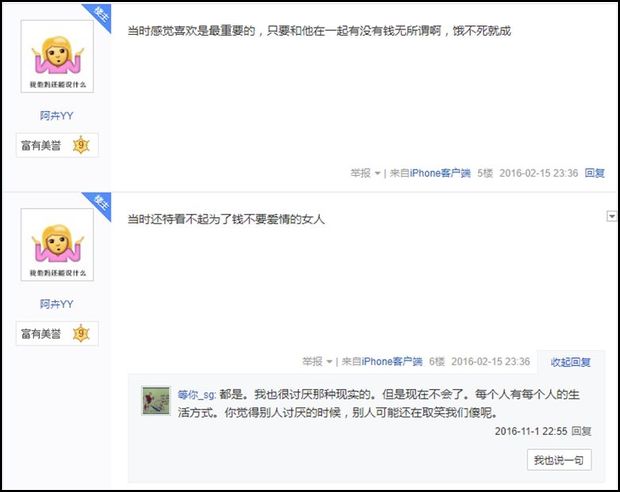
Task: Follow the iPhone客户端 link on the 6楼 post
Action: [x=392, y=361]
